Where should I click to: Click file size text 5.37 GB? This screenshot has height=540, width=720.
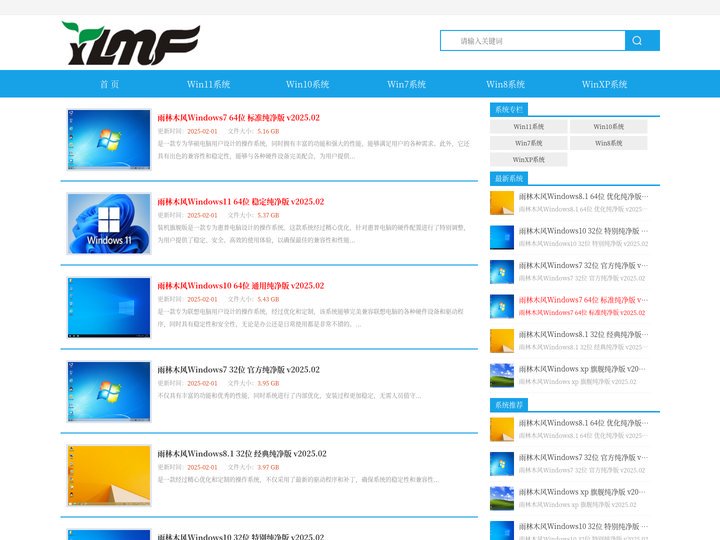[268, 215]
